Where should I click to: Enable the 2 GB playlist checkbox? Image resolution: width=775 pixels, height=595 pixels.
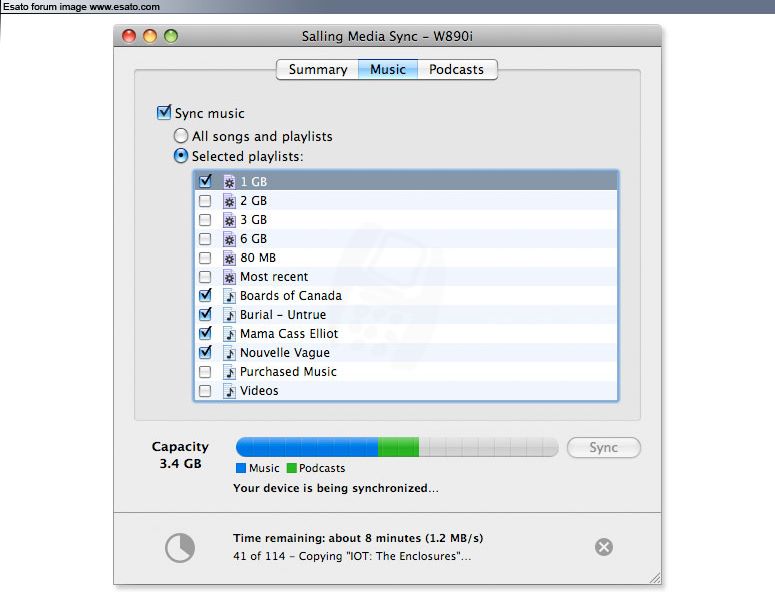click(x=205, y=201)
